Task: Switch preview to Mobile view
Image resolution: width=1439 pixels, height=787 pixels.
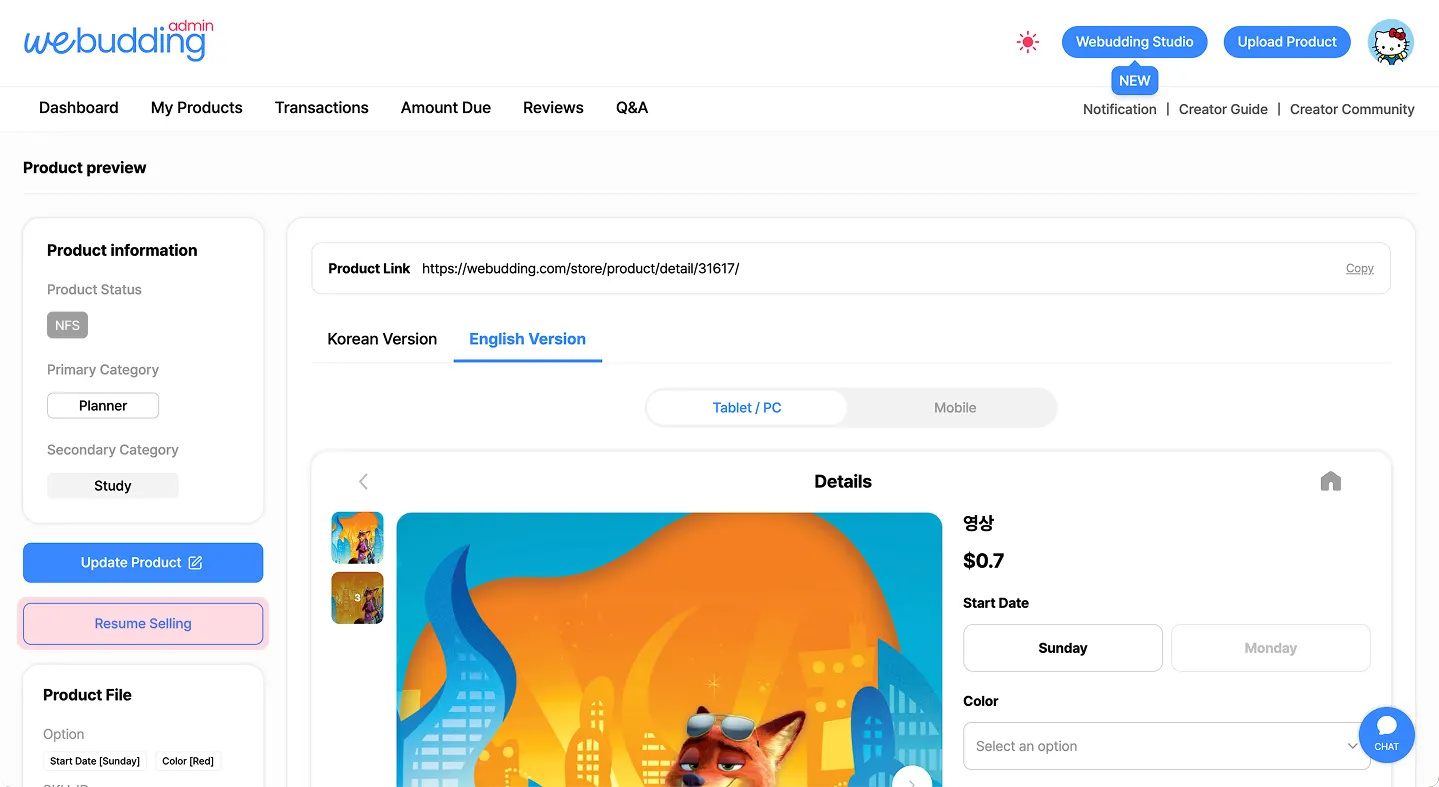Action: click(954, 408)
